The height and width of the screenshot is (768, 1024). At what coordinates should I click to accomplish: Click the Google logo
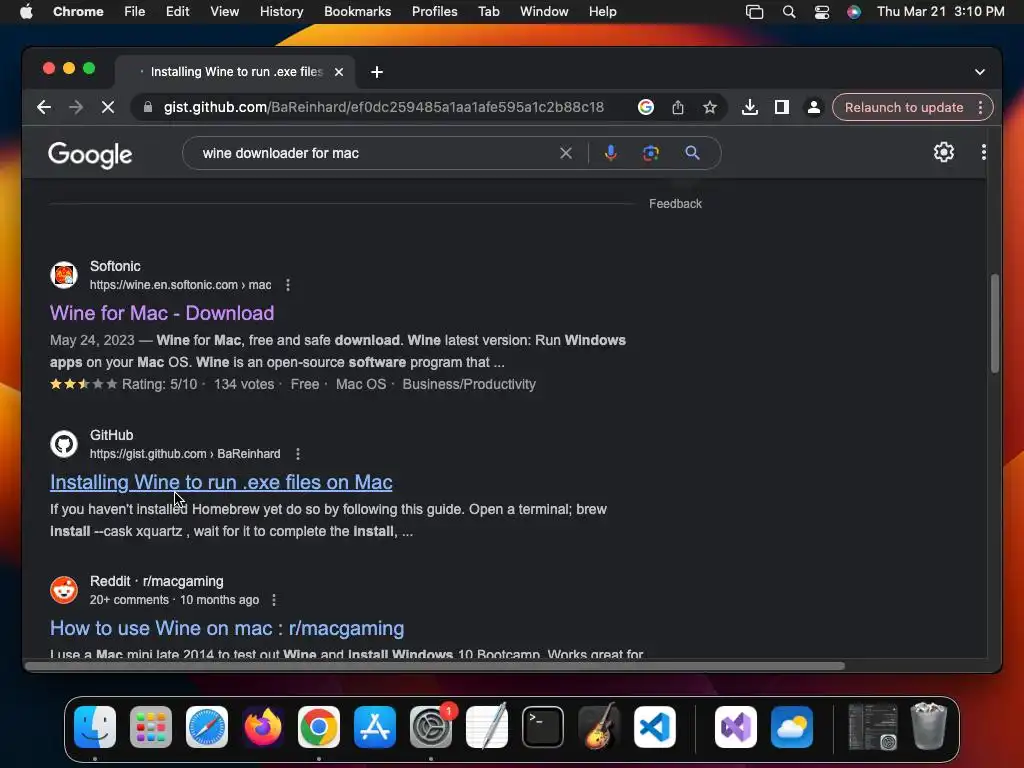[90, 155]
